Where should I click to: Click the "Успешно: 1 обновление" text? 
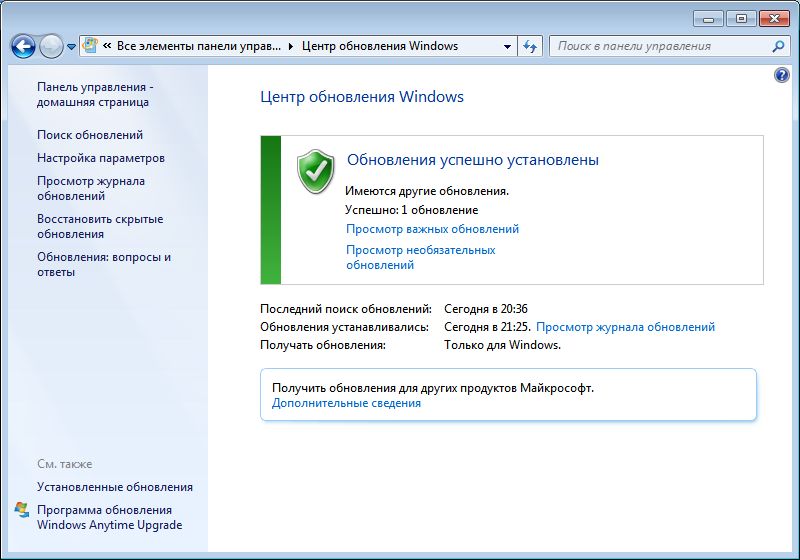(412, 210)
